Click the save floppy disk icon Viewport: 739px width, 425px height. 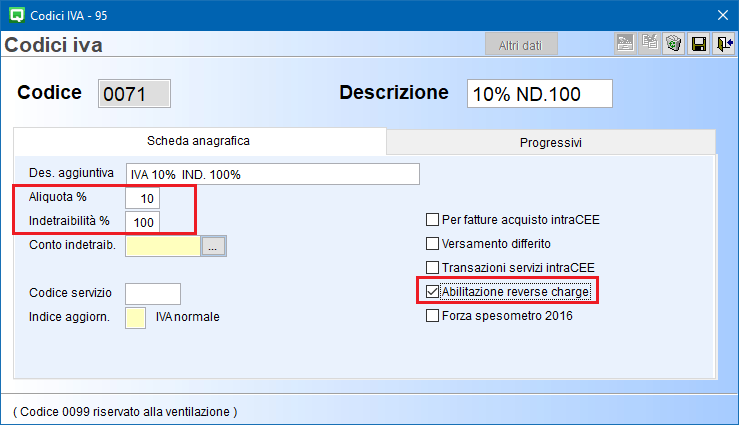point(699,44)
